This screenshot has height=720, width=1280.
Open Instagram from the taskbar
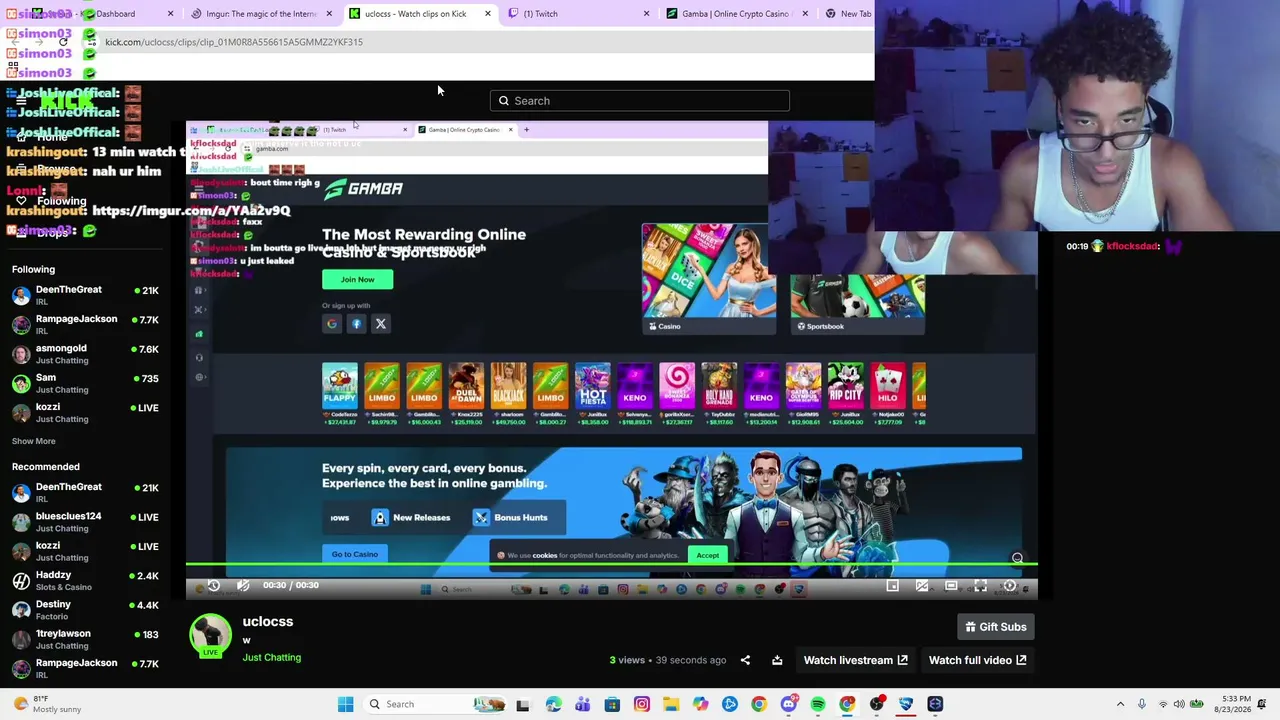click(x=642, y=704)
